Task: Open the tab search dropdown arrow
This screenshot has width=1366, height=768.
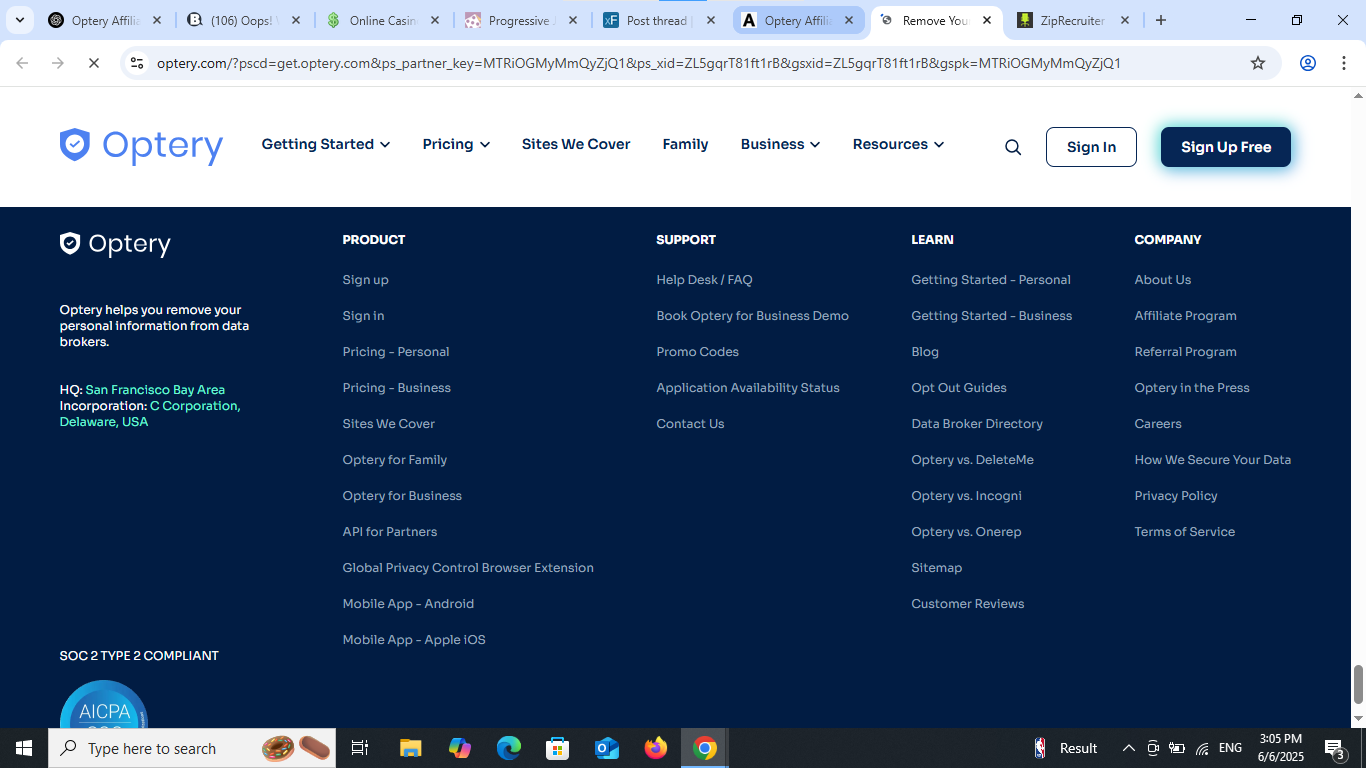Action: pyautogui.click(x=19, y=20)
